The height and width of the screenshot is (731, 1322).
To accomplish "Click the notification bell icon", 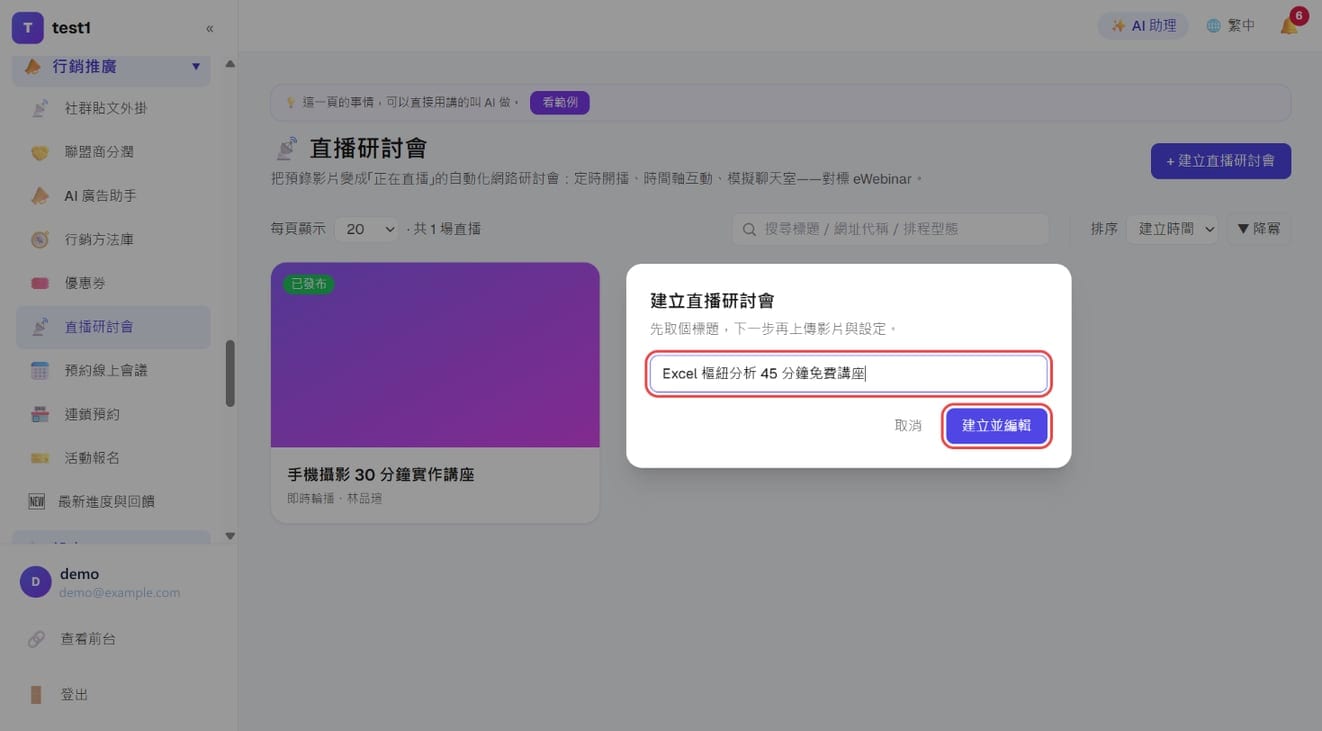I will click(1289, 26).
